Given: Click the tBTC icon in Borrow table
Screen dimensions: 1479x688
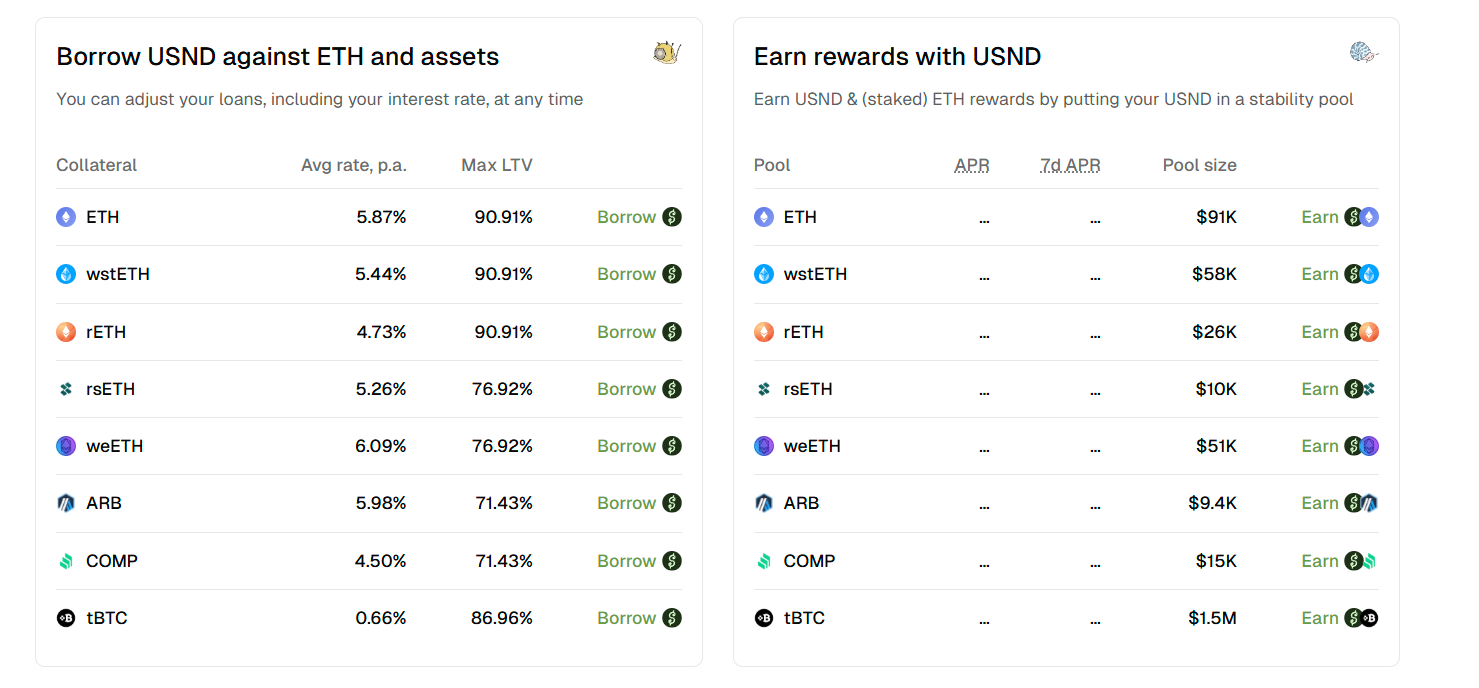Looking at the screenshot, I should tap(66, 618).
